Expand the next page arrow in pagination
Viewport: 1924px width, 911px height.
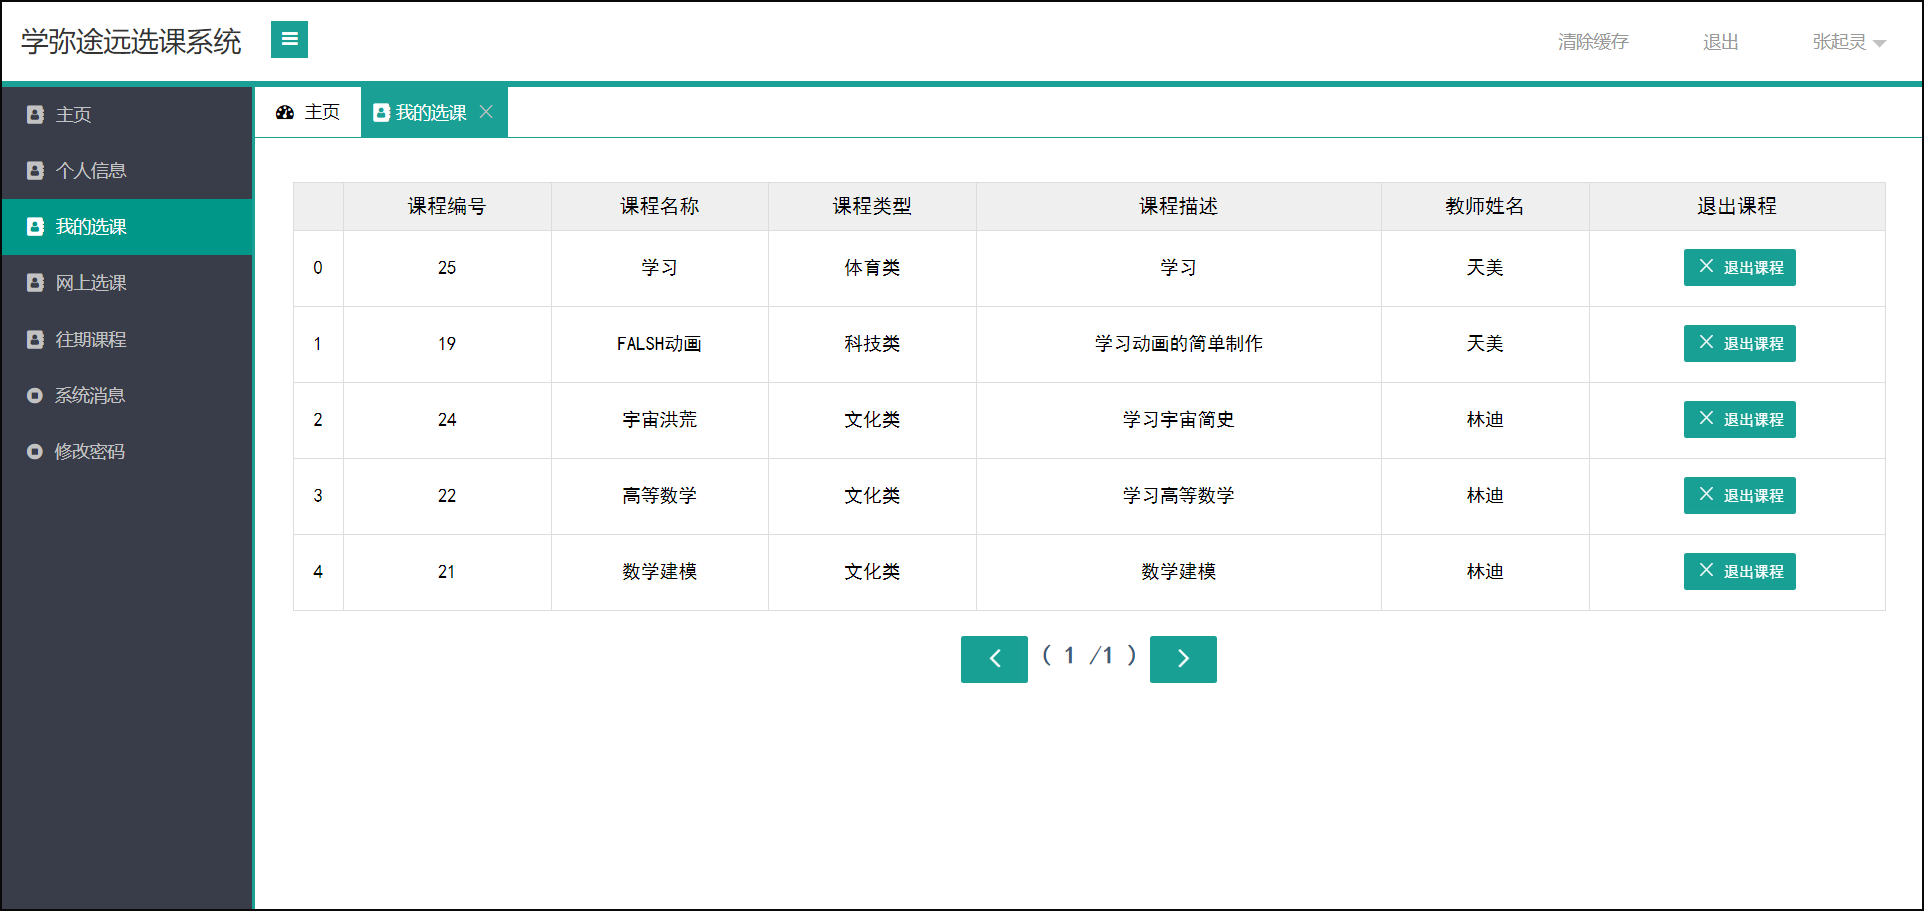click(1183, 659)
